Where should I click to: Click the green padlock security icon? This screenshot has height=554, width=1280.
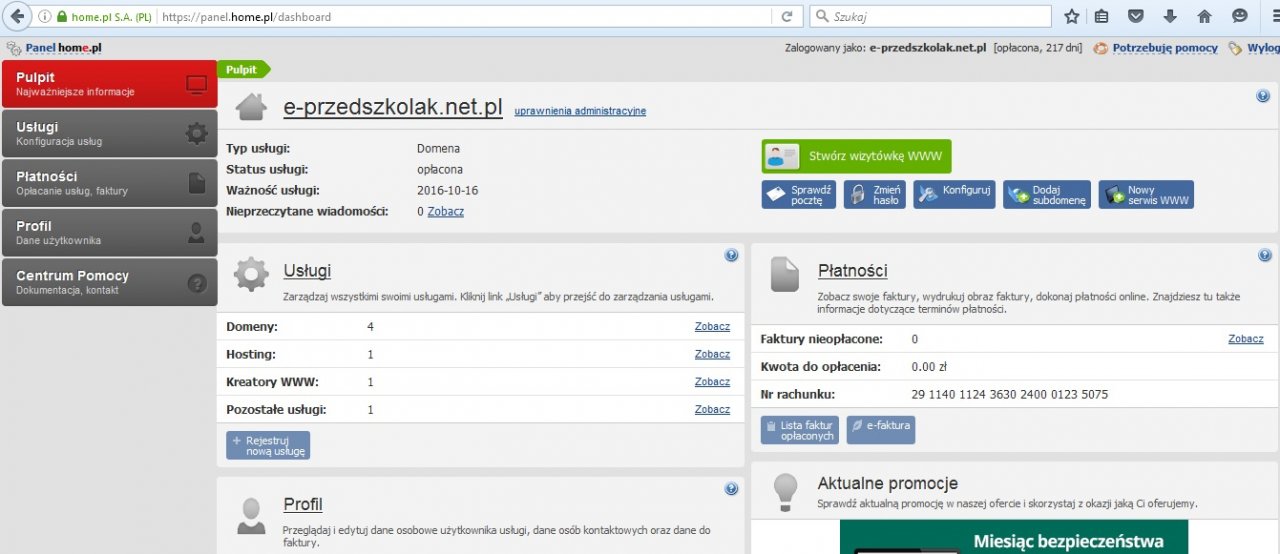(x=62, y=17)
